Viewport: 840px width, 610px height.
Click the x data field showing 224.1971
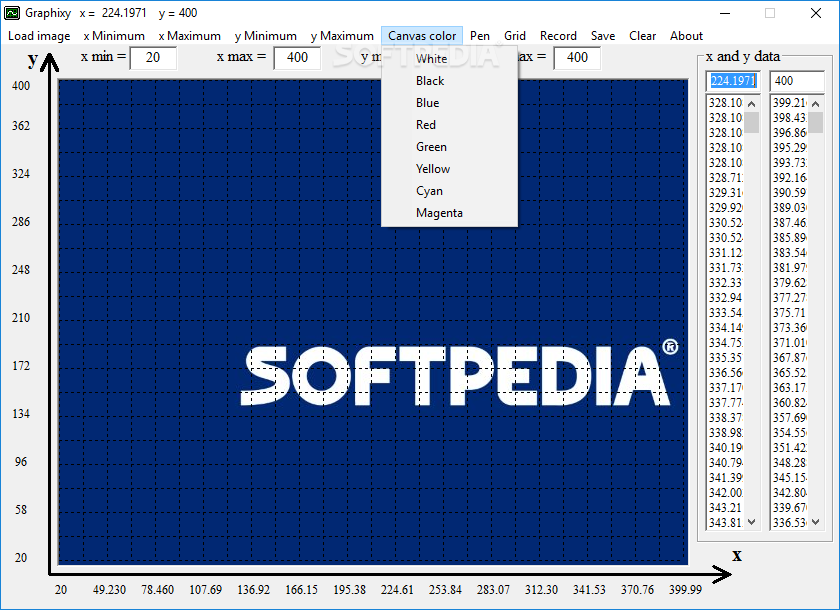[733, 81]
